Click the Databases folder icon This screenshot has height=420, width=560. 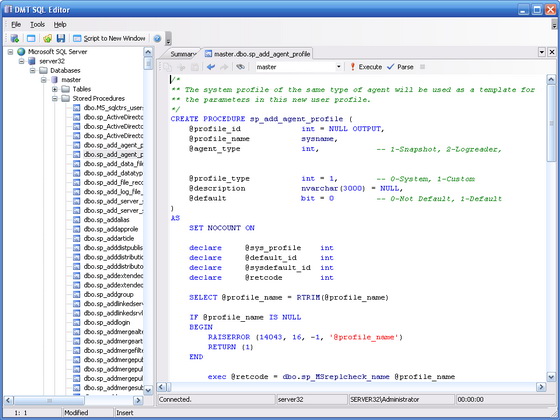[x=43, y=70]
